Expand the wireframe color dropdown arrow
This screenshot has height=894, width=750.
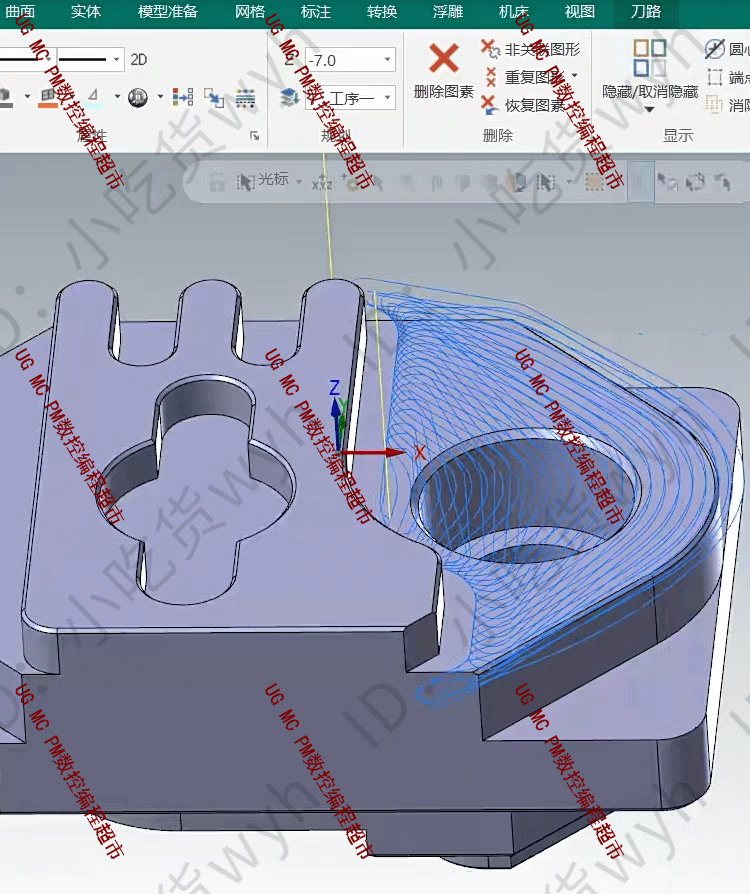click(117, 96)
